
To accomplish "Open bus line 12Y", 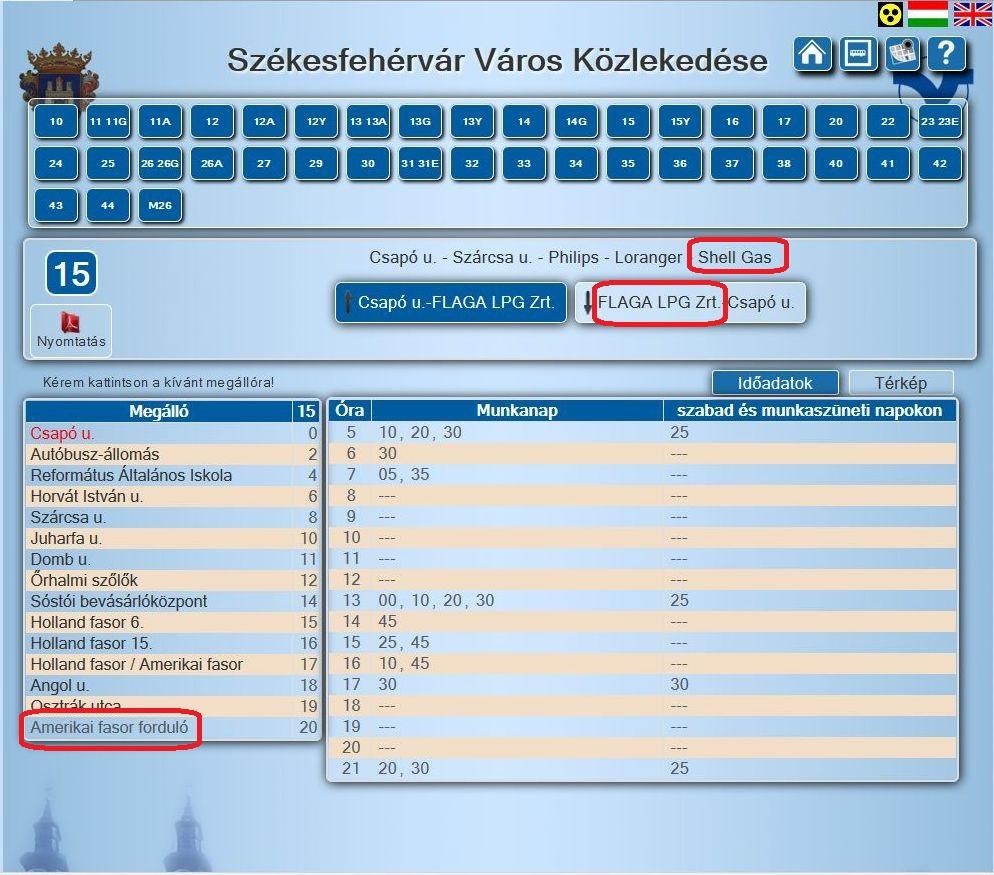I will click(316, 121).
